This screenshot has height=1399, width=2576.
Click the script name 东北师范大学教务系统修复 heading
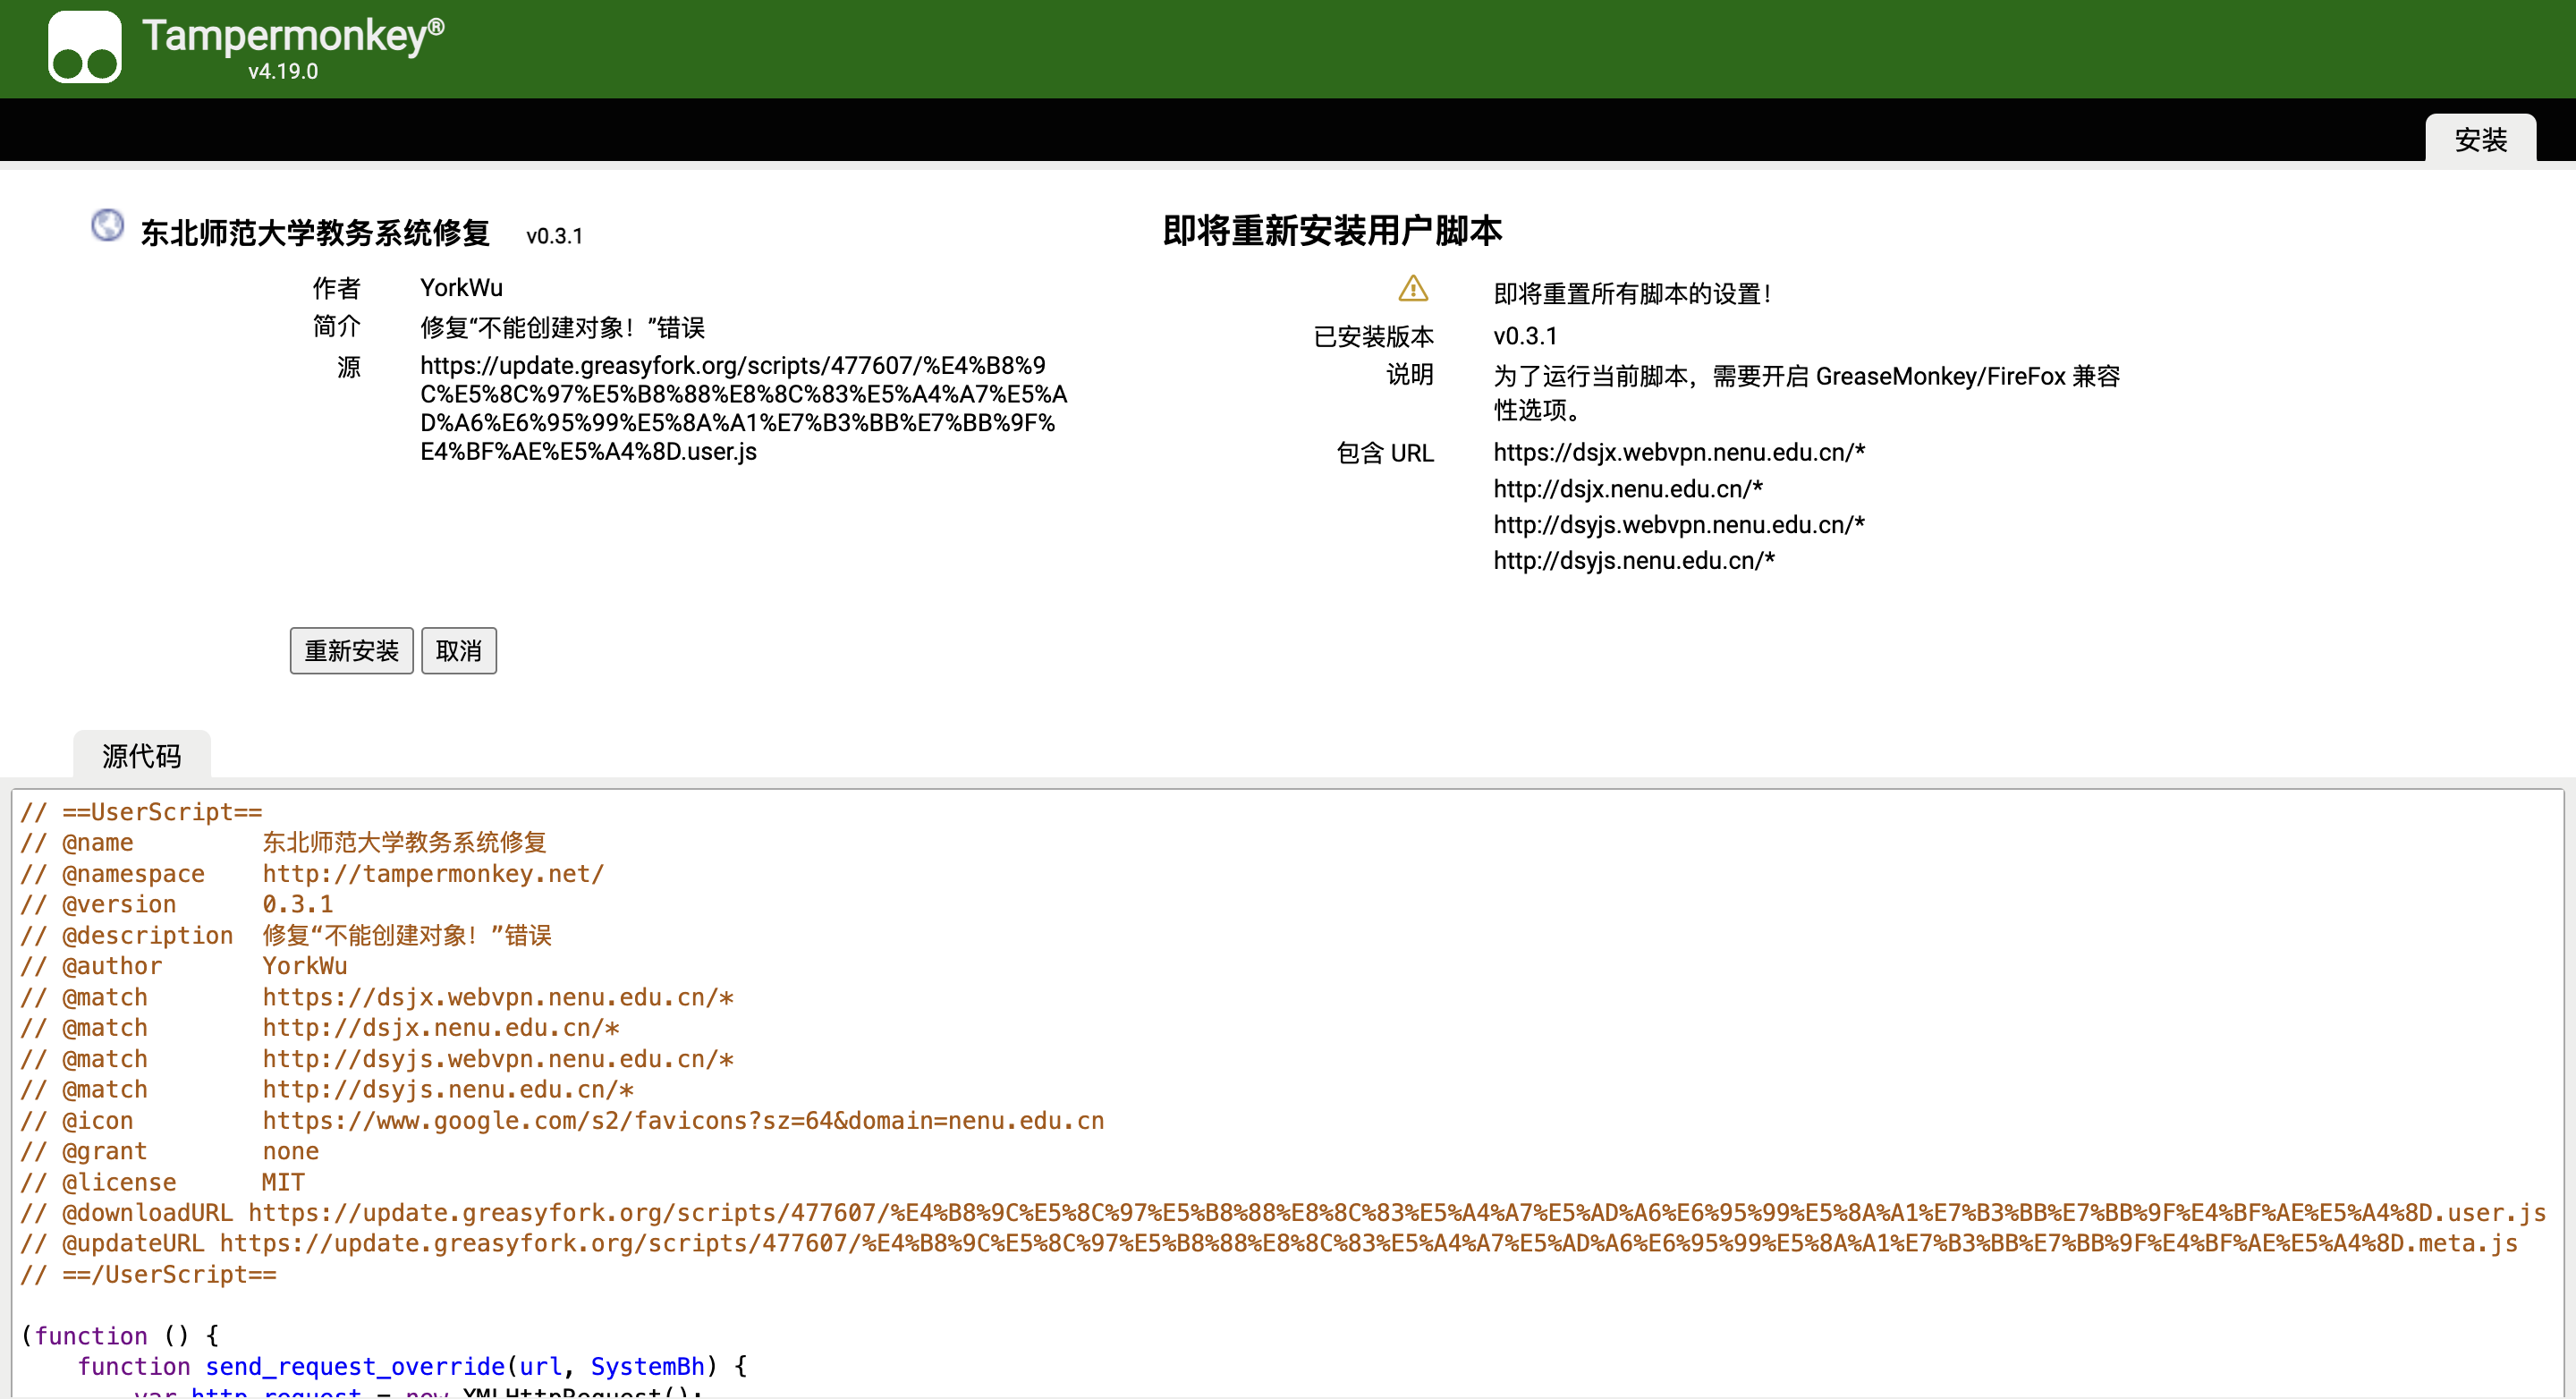[315, 233]
